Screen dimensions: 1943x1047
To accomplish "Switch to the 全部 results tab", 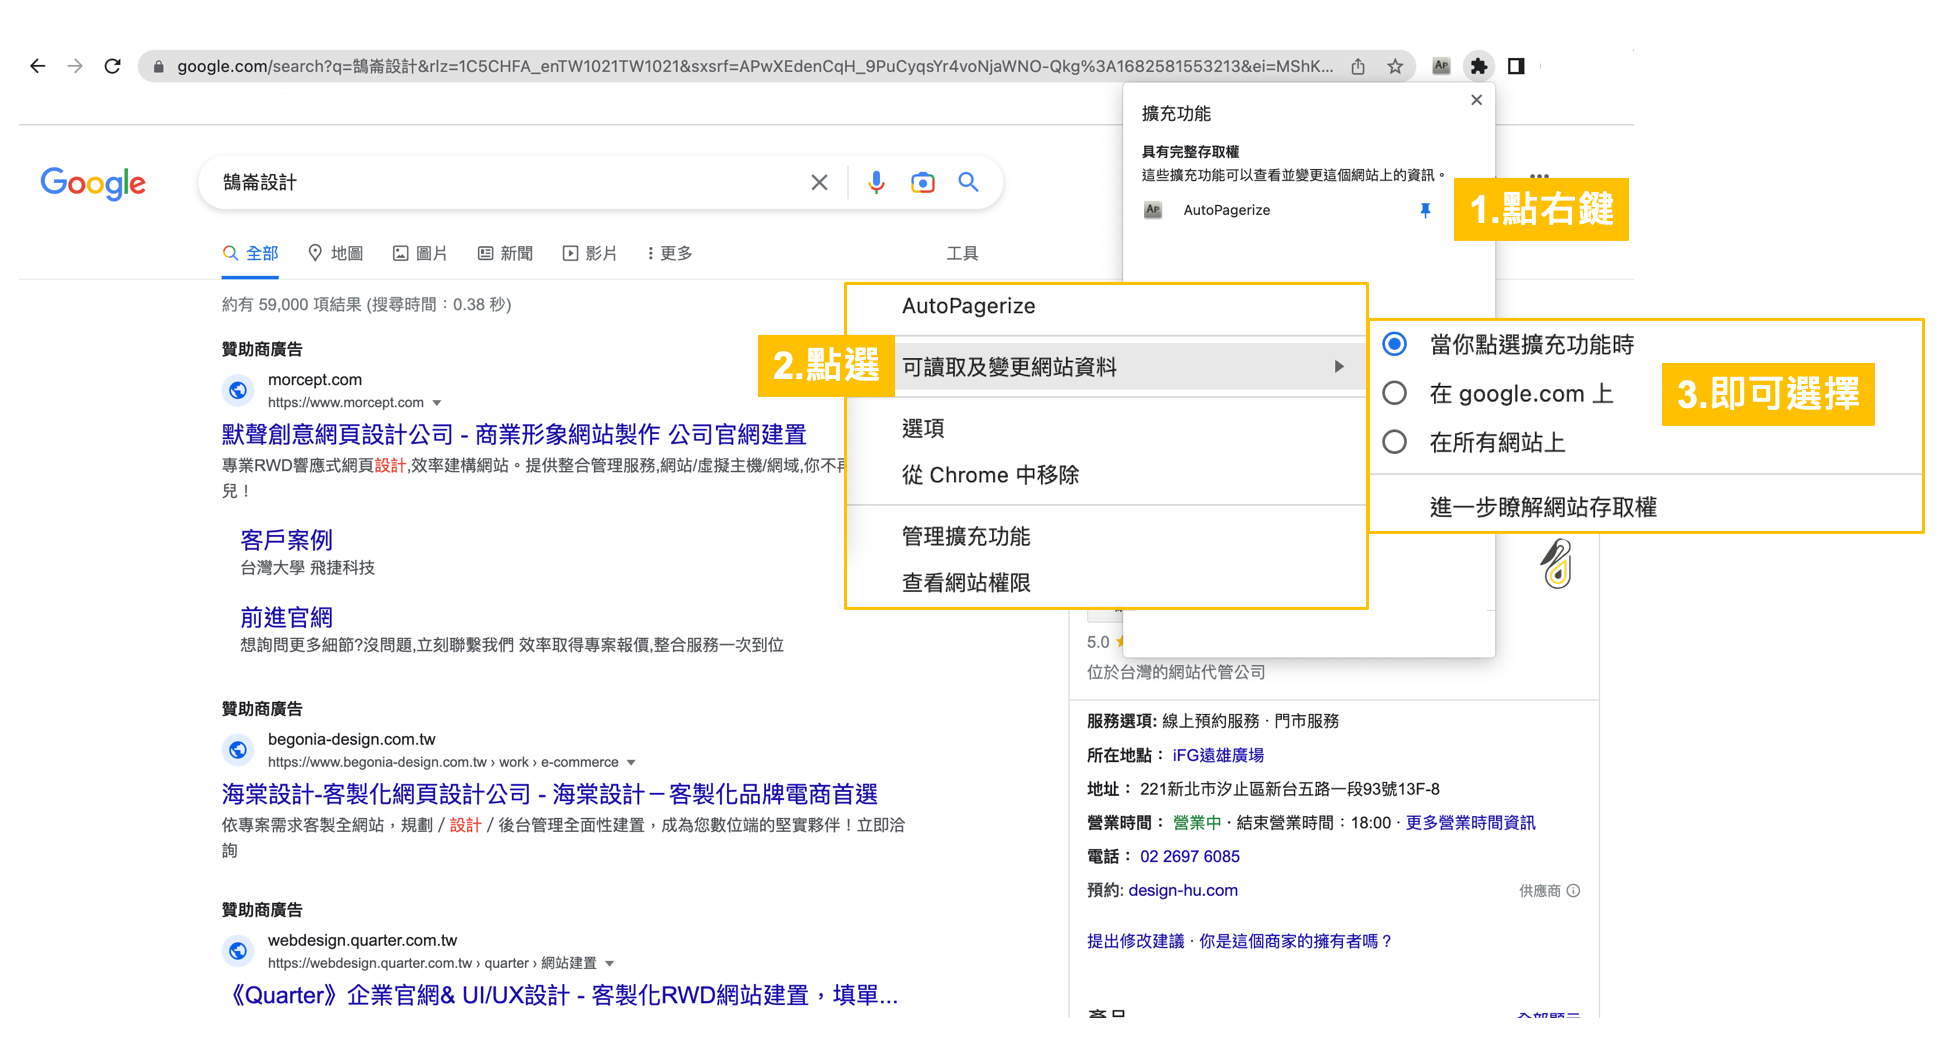I will coord(251,254).
